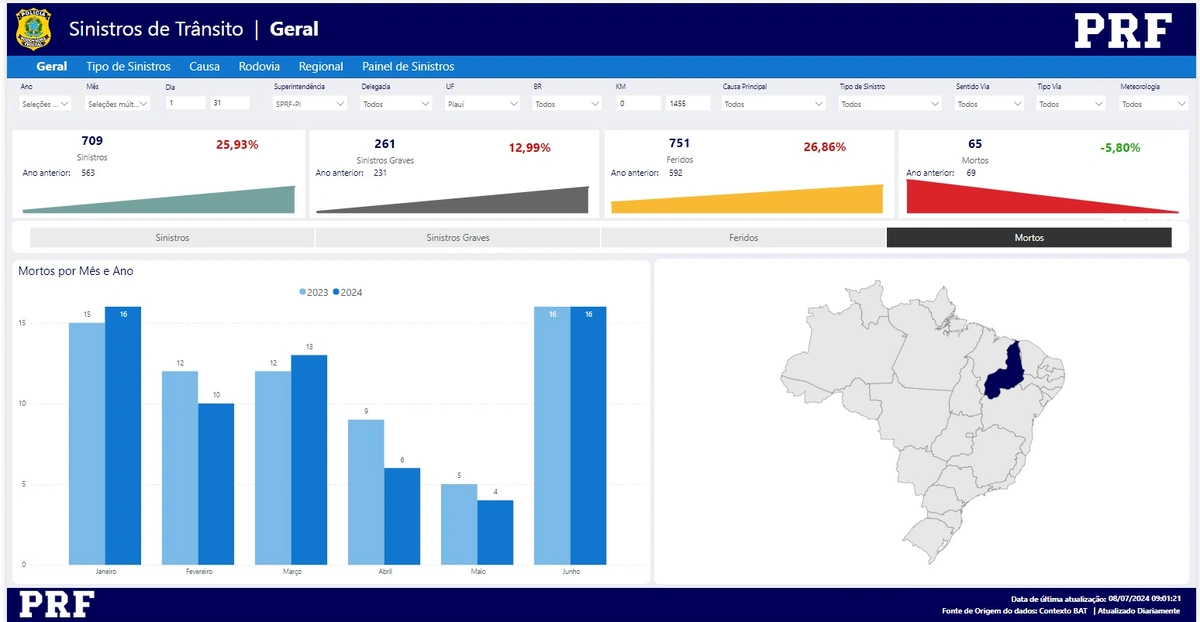1200x622 pixels.
Task: Open the Delegacia filter dropdown
Action: pyautogui.click(x=398, y=103)
